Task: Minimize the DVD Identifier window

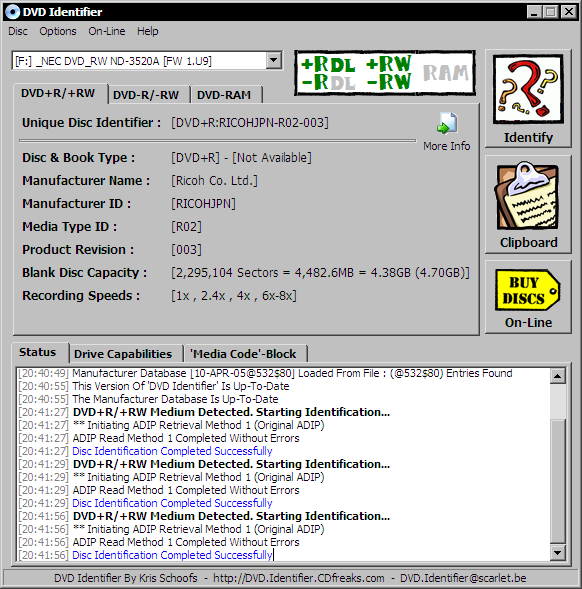Action: point(534,12)
